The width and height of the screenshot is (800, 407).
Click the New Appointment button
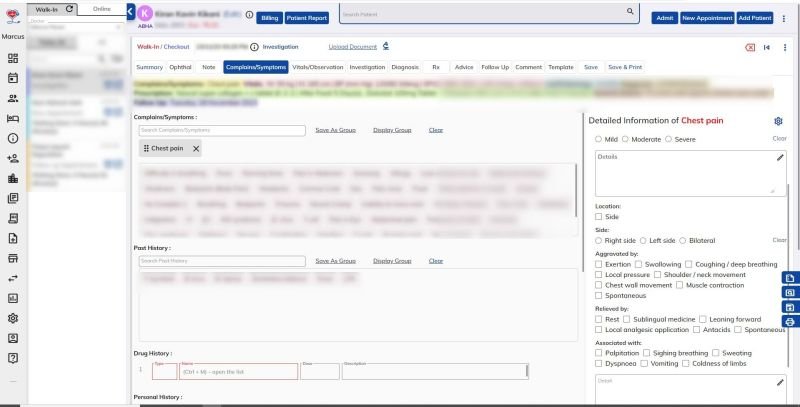707,18
